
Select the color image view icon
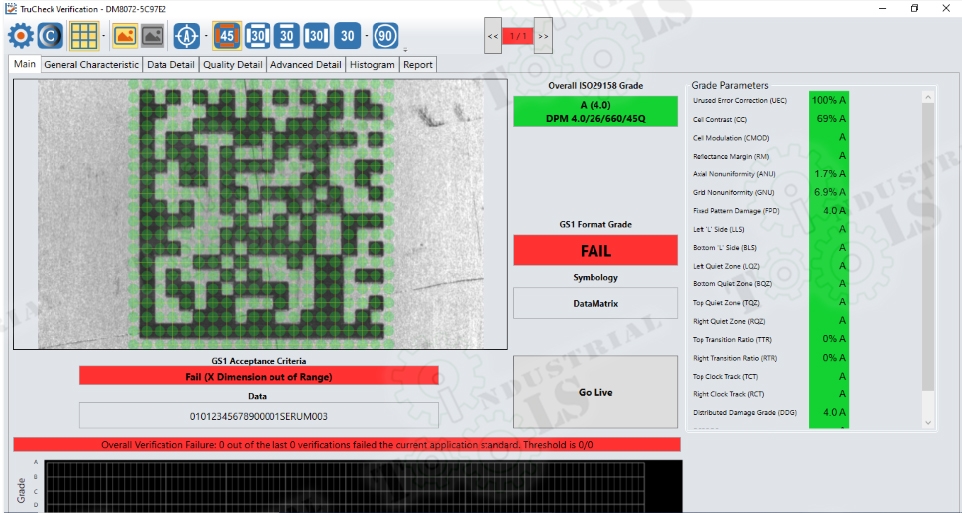(x=125, y=36)
